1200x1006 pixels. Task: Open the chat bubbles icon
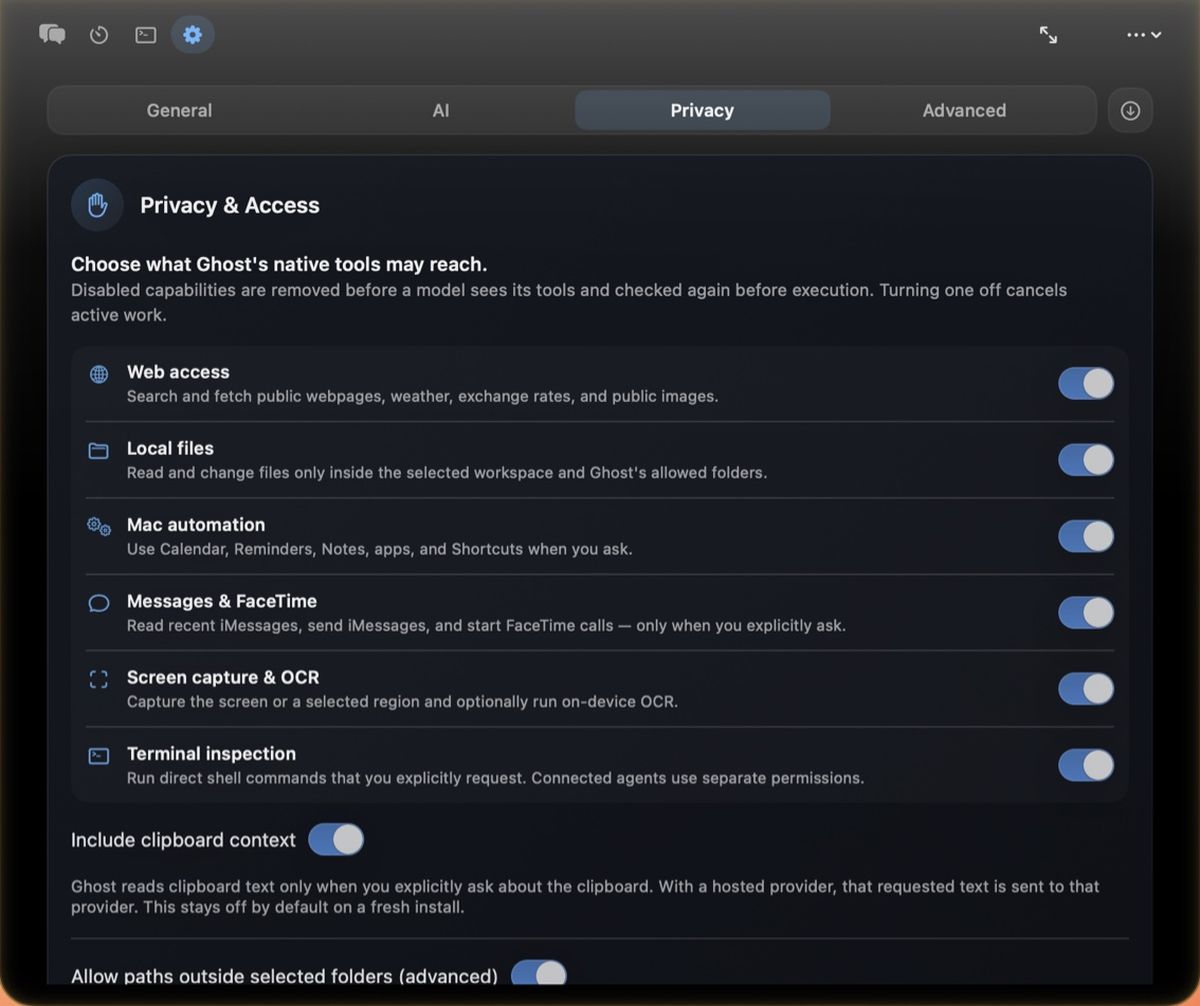52,35
